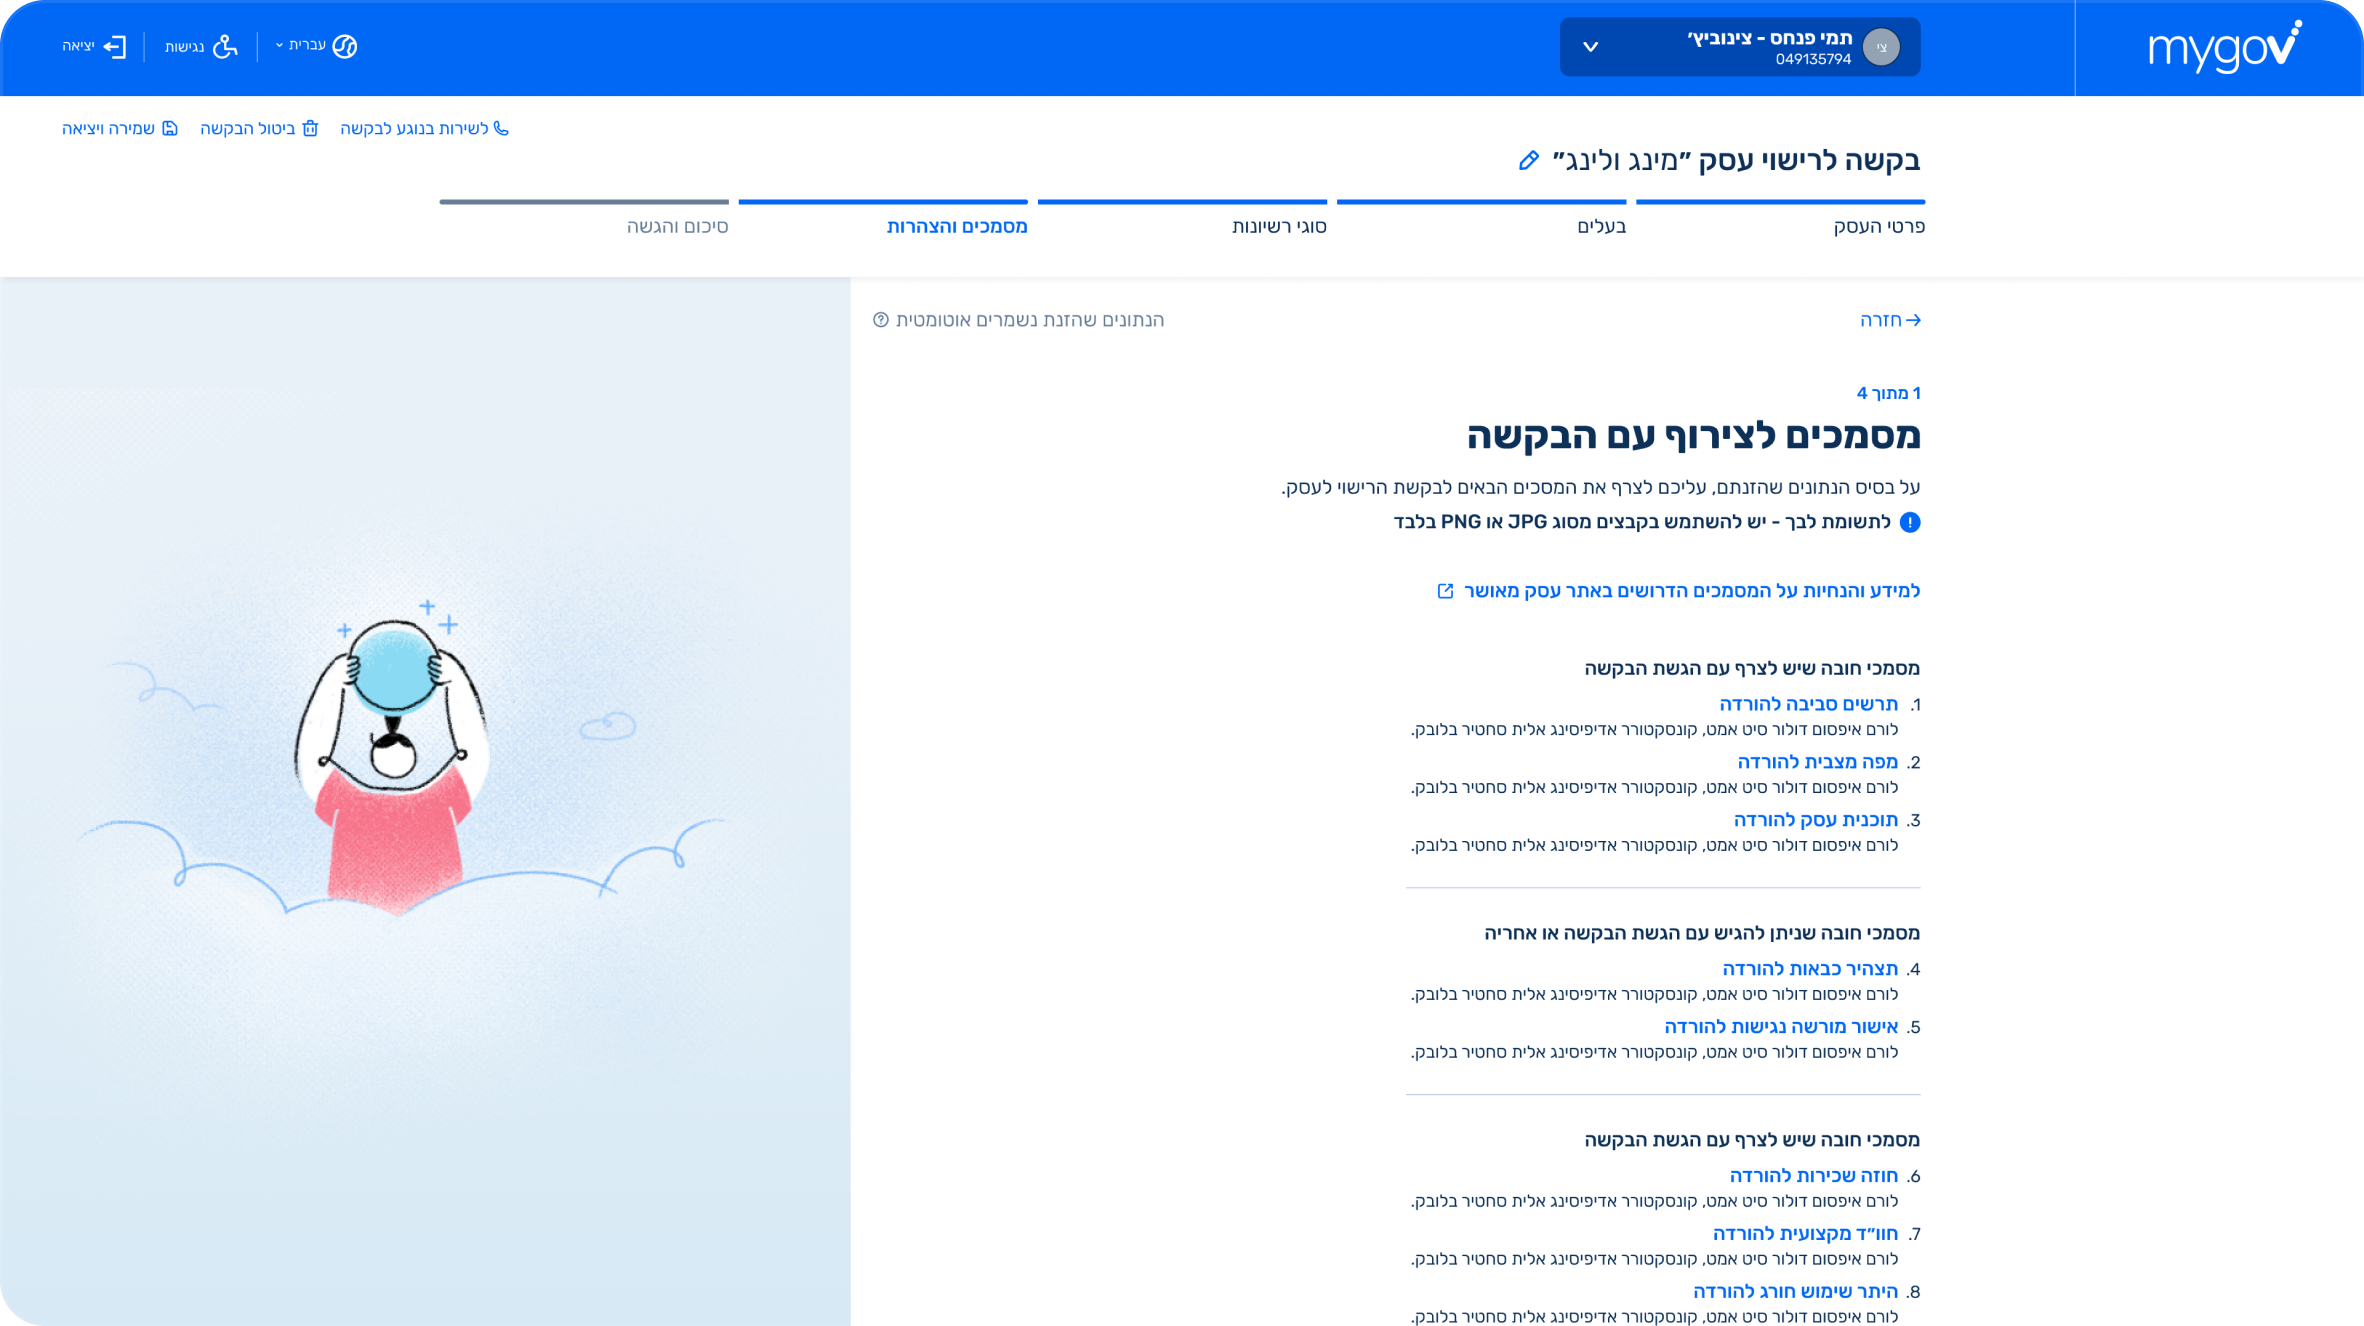Click the חזרה back link
2364x1326 pixels.
tap(1889, 320)
